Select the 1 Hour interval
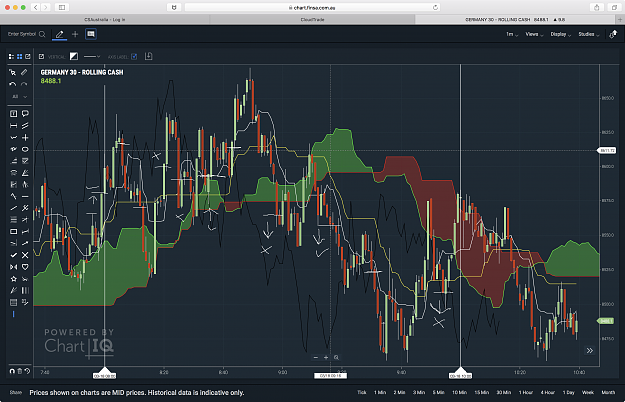The image size is (625, 402). coord(526,392)
